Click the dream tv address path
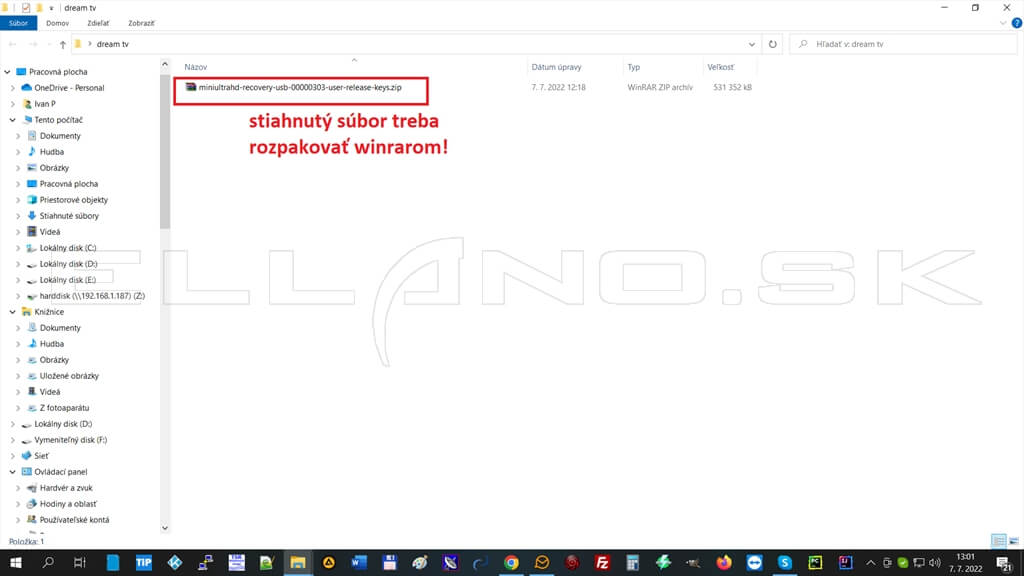 [112, 44]
